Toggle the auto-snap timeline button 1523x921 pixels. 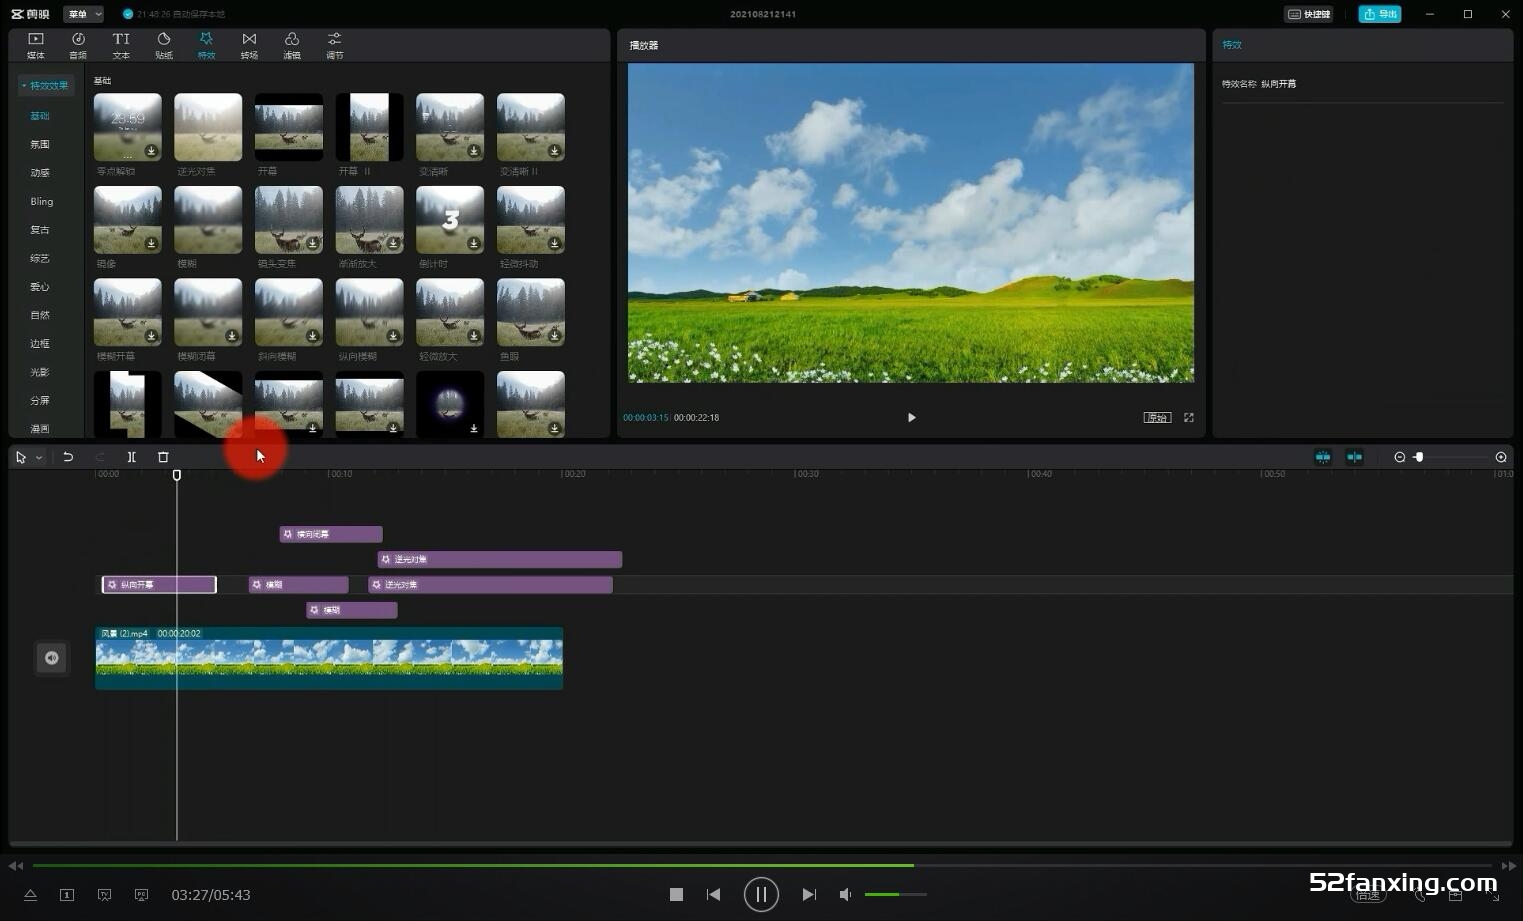(x=1354, y=457)
